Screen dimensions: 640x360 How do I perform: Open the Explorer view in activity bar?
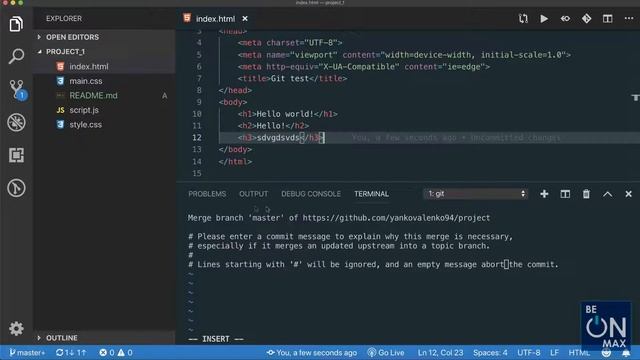16,24
